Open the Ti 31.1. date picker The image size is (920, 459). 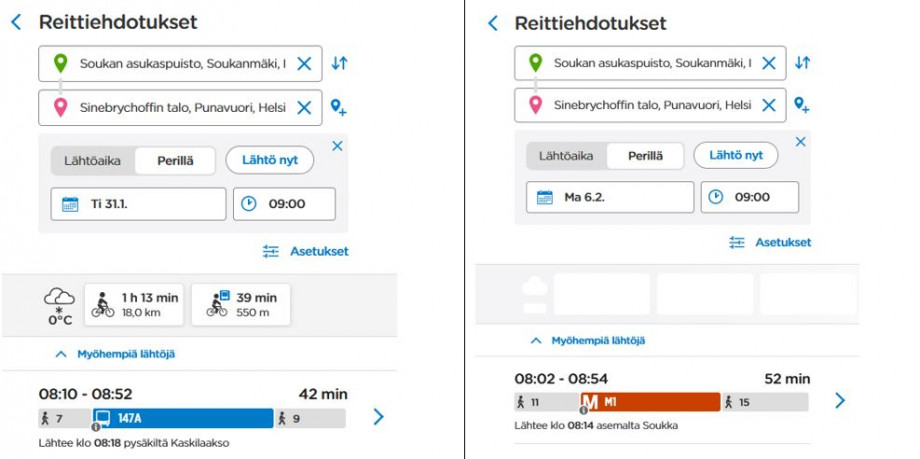point(138,204)
